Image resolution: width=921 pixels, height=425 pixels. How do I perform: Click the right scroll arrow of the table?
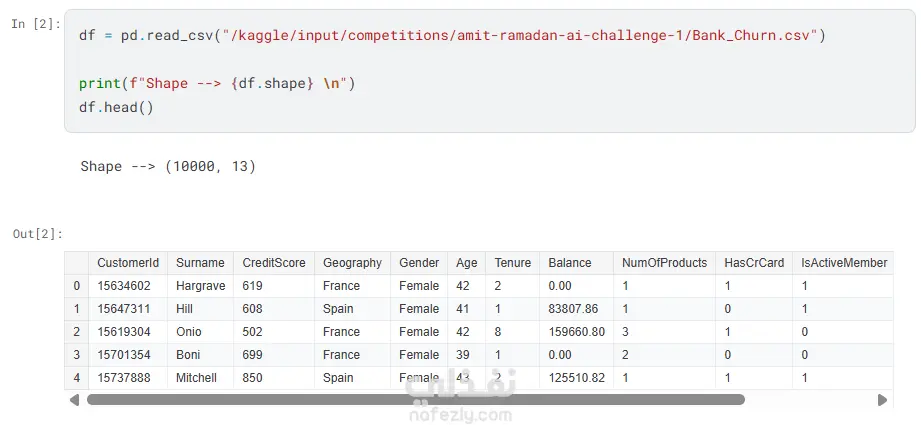tap(882, 400)
